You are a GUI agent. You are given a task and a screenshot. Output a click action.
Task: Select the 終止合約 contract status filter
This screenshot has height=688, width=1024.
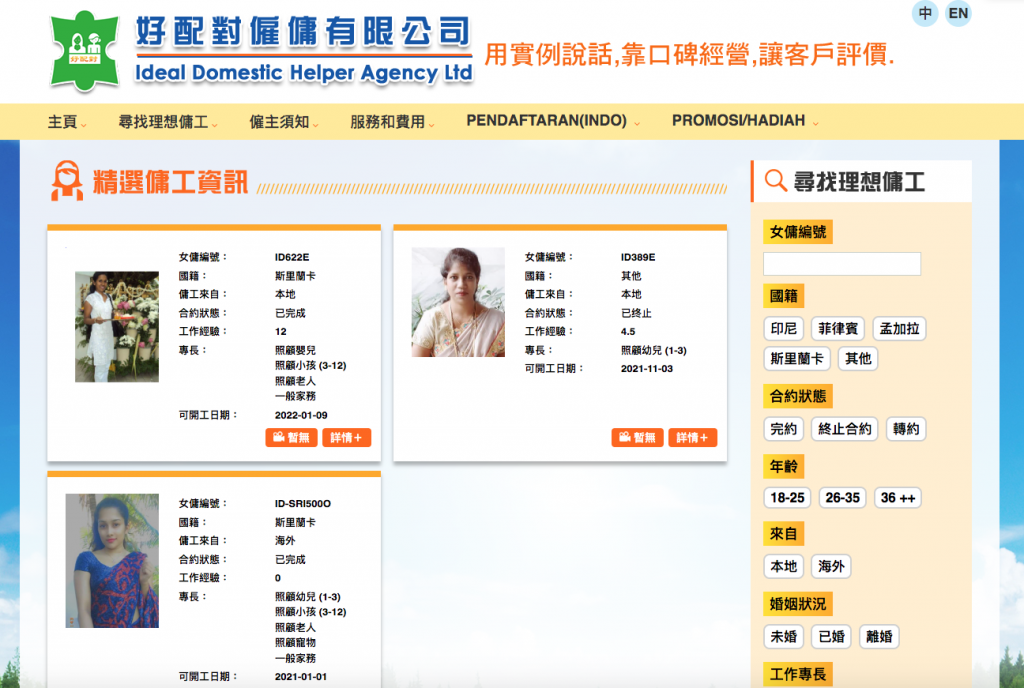pos(843,429)
